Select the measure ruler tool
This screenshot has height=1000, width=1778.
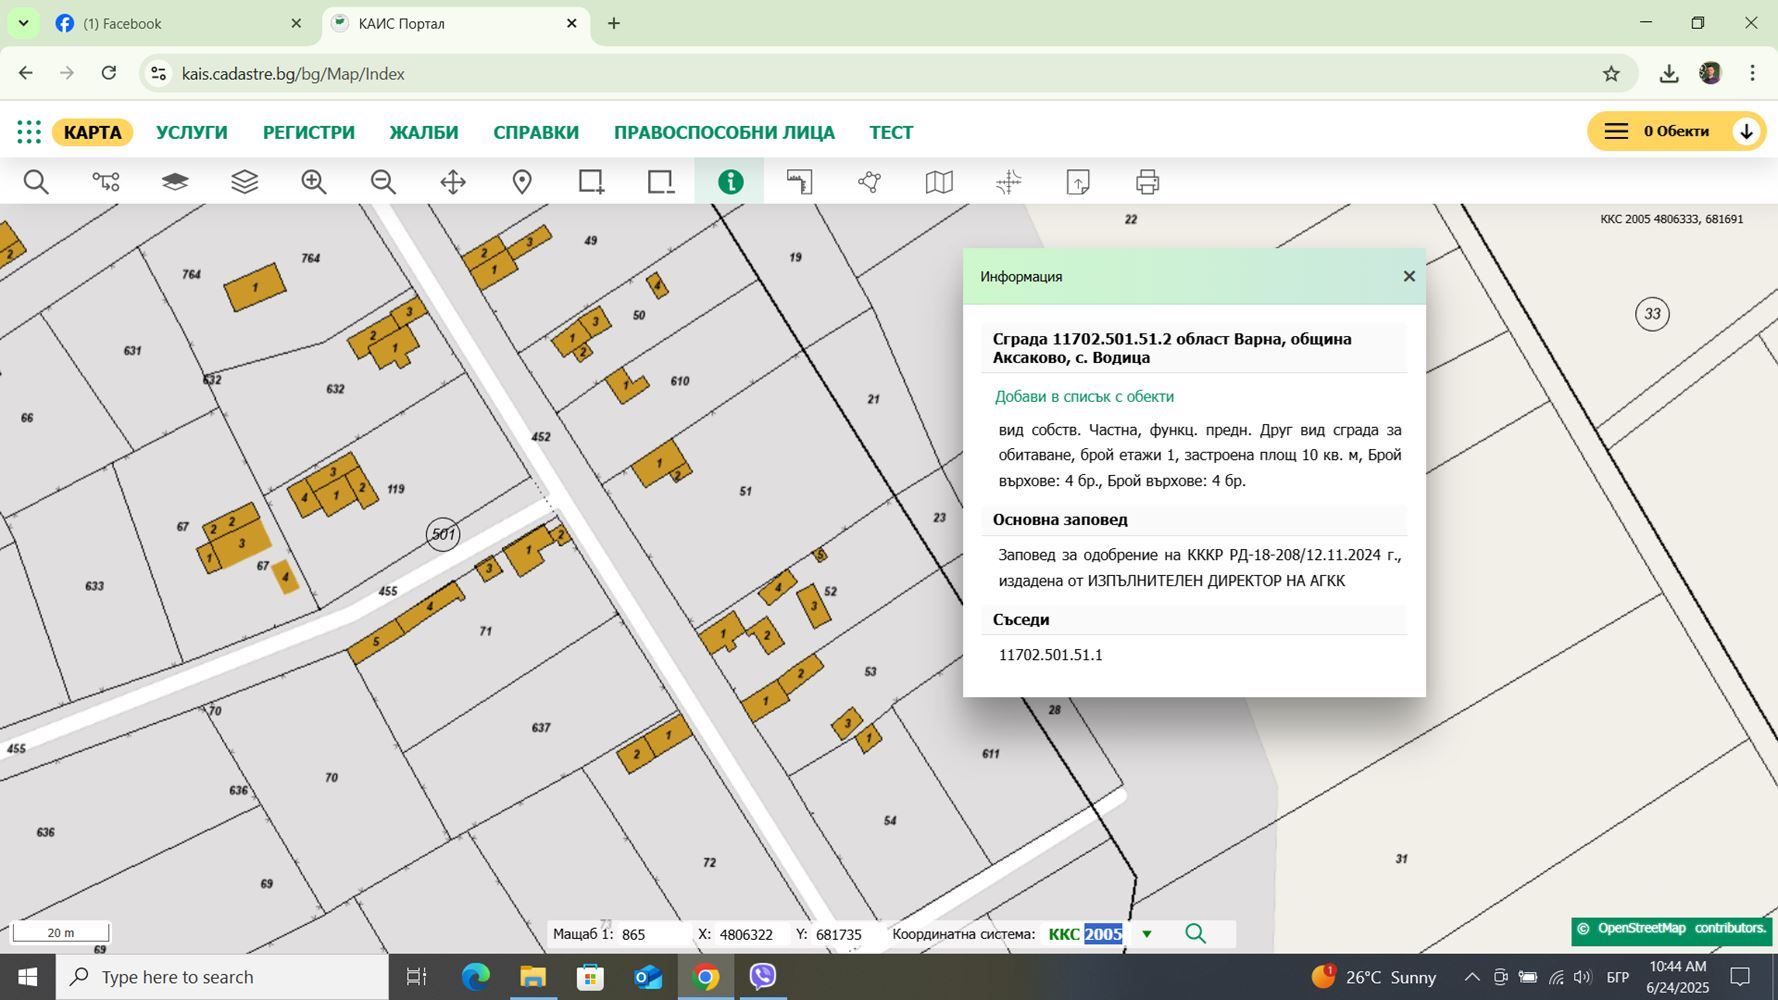coord(800,182)
